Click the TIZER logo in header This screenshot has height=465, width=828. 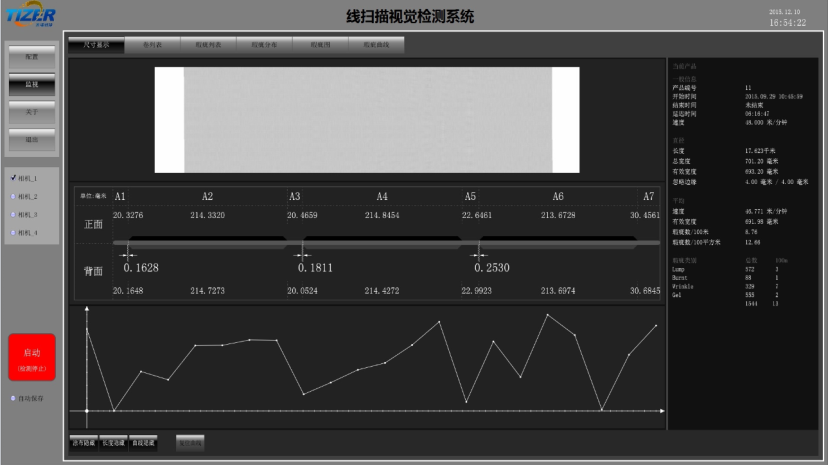tap(30, 15)
